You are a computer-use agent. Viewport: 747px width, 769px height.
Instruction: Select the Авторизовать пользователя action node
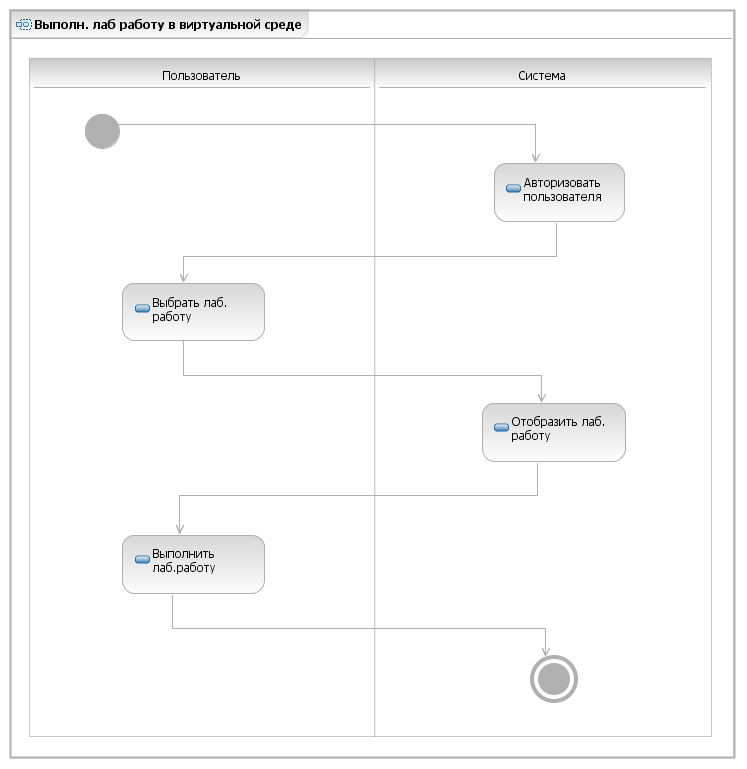tap(559, 192)
